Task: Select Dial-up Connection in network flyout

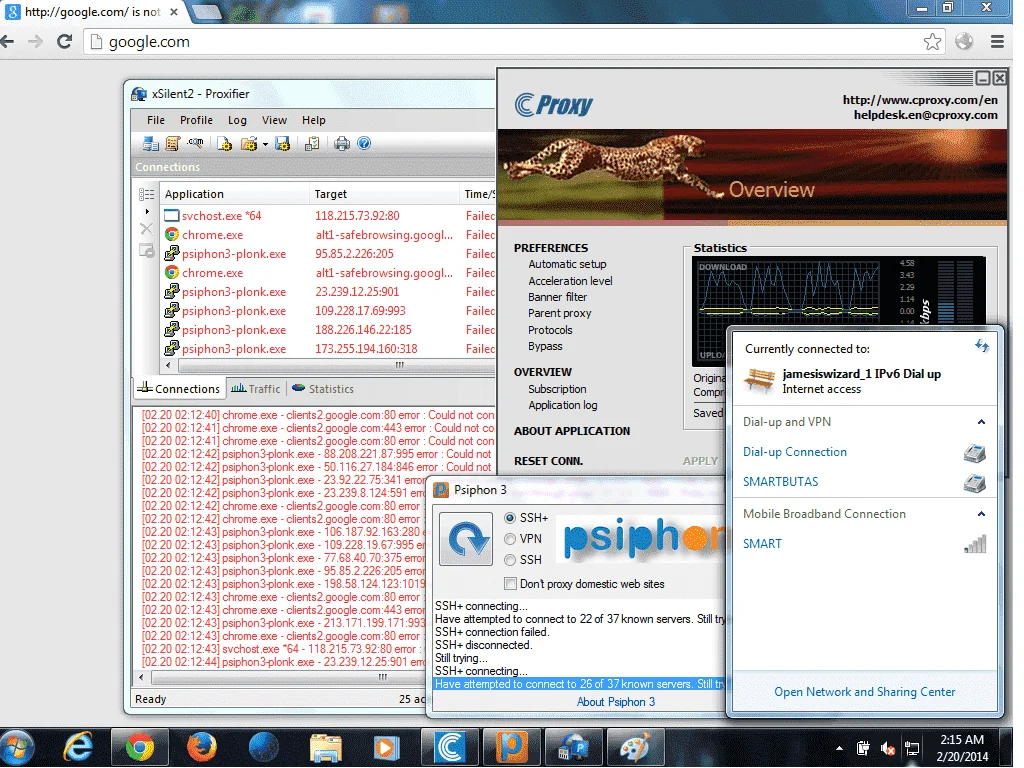Action: (794, 452)
